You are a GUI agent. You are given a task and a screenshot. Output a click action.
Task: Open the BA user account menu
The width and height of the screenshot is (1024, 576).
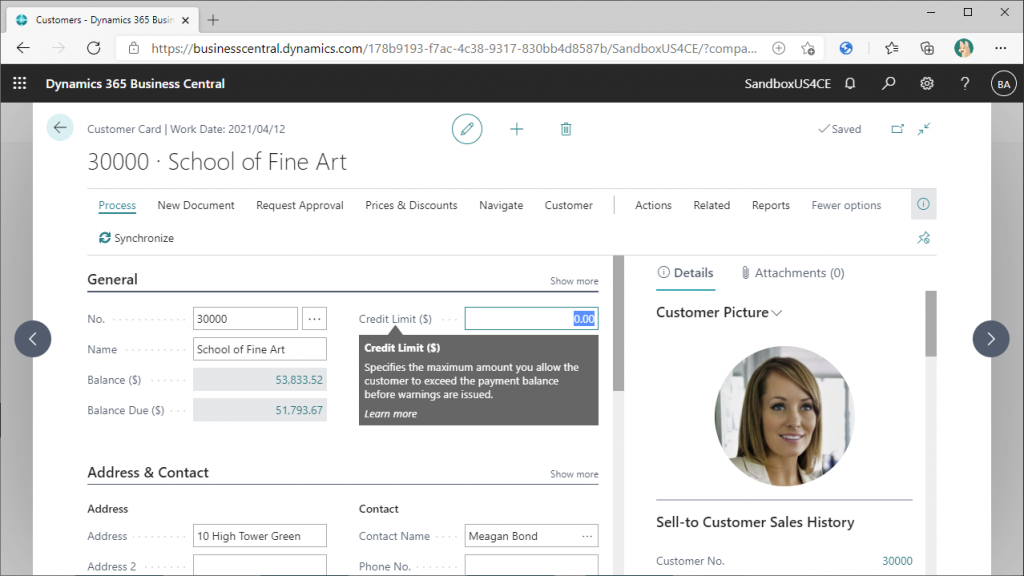click(x=1003, y=84)
